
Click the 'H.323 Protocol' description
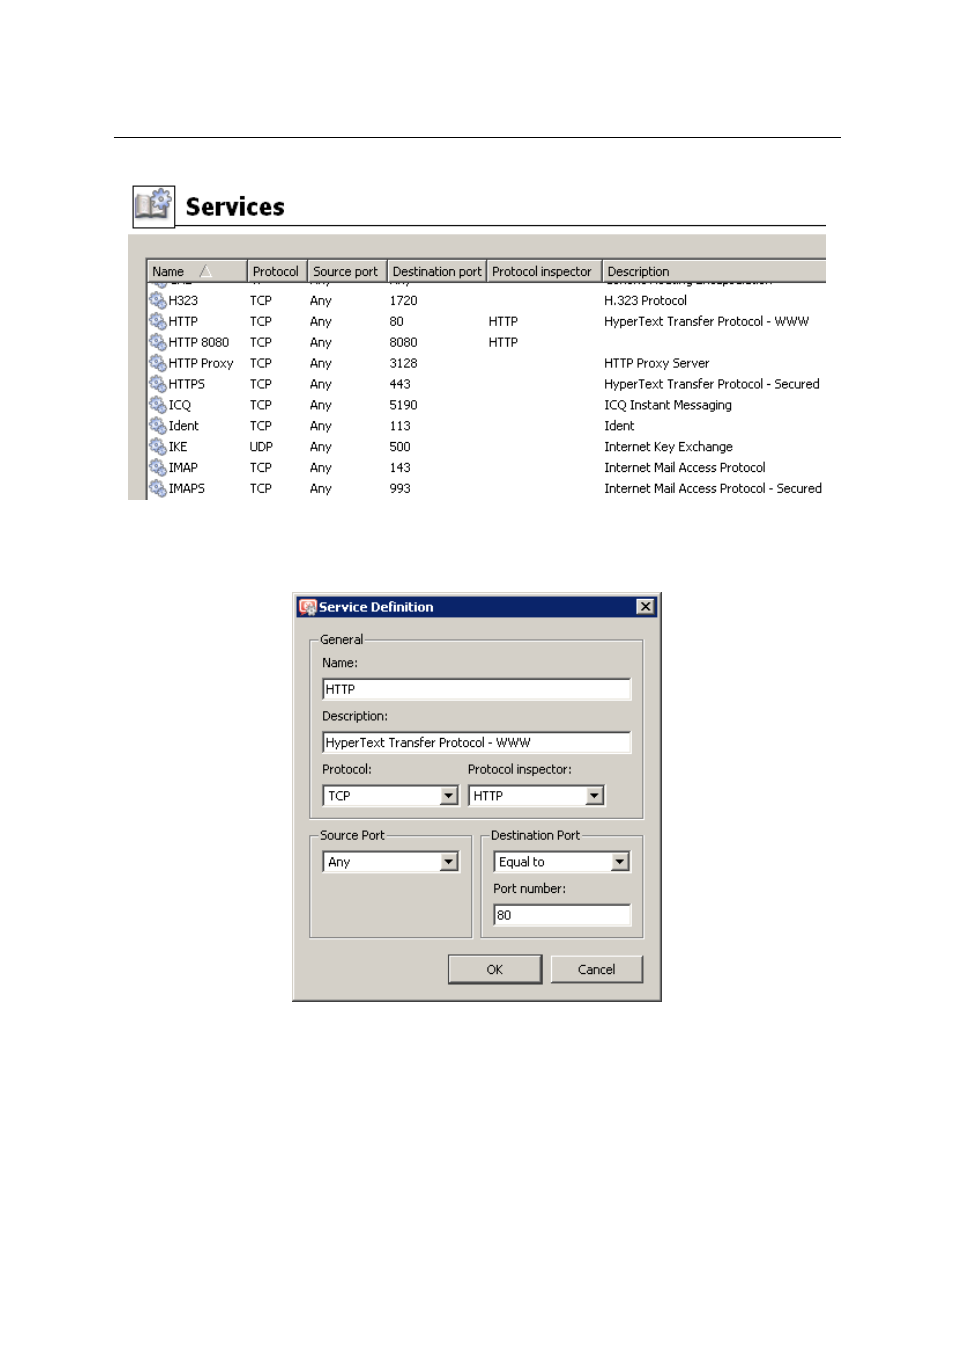pyautogui.click(x=646, y=300)
